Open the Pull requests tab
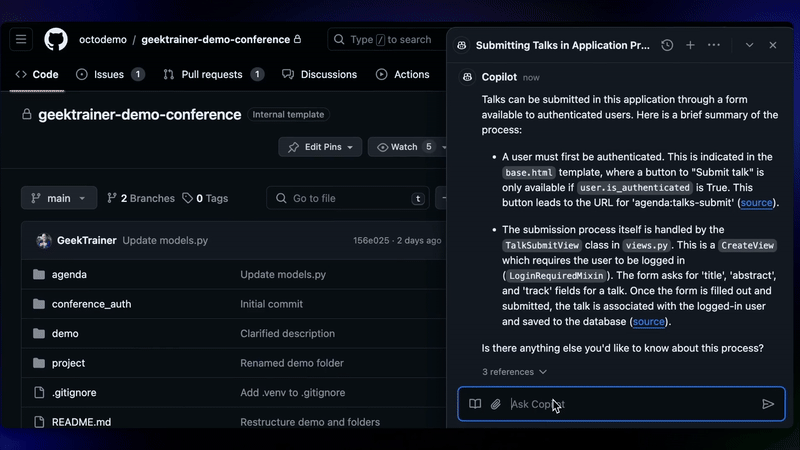 (x=213, y=74)
